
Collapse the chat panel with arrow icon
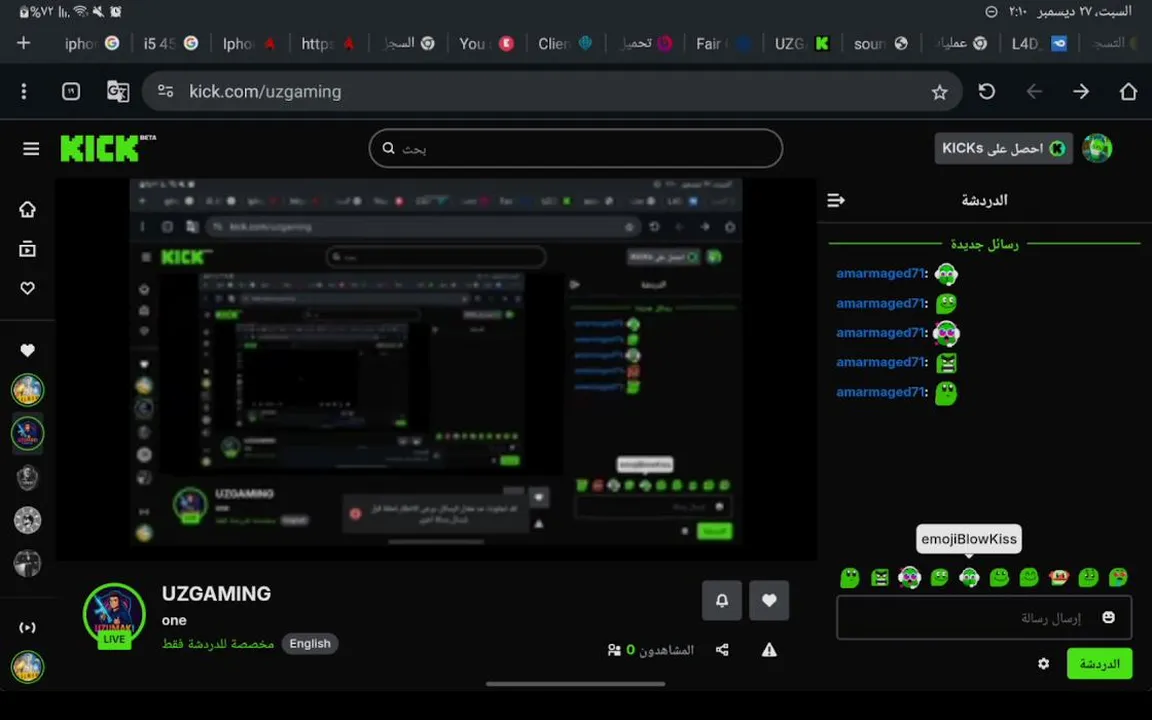pos(836,200)
